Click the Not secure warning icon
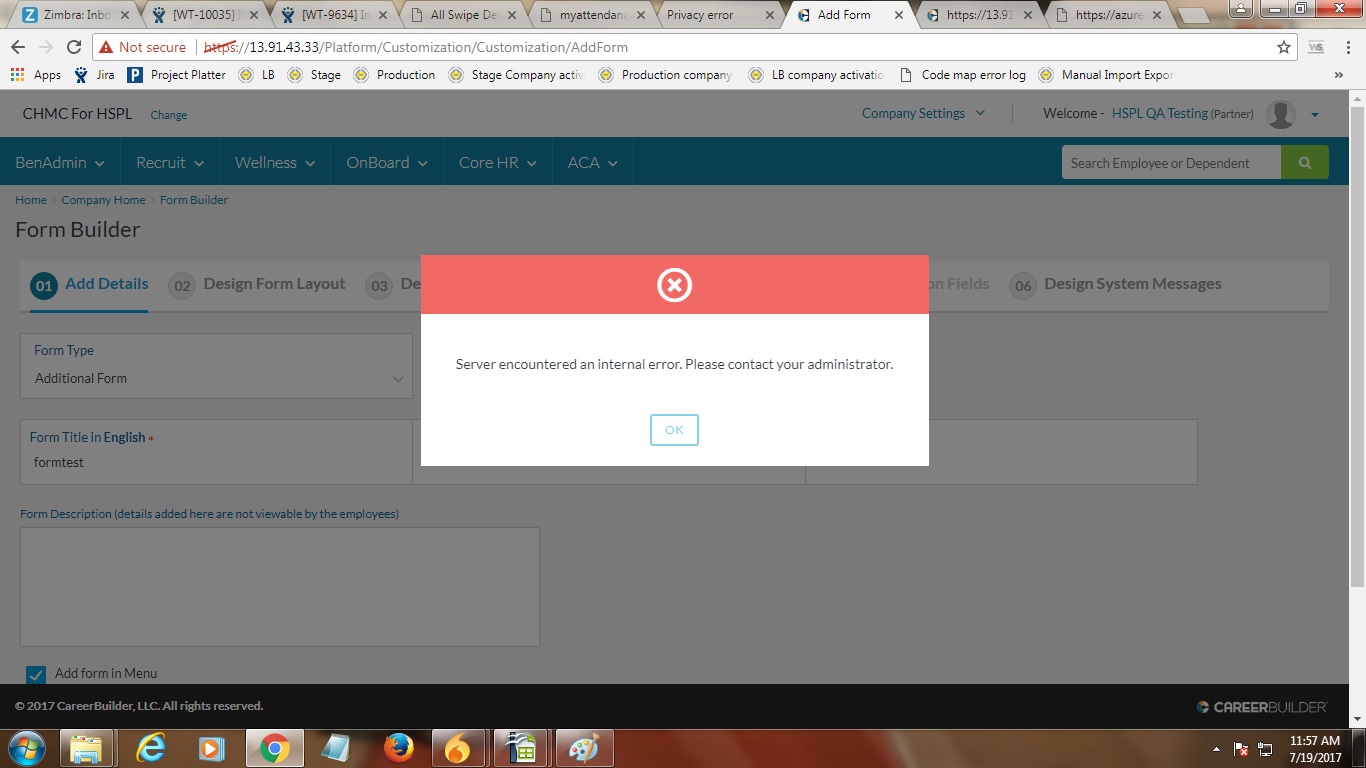Screen dimensions: 1366x768 coord(108,47)
